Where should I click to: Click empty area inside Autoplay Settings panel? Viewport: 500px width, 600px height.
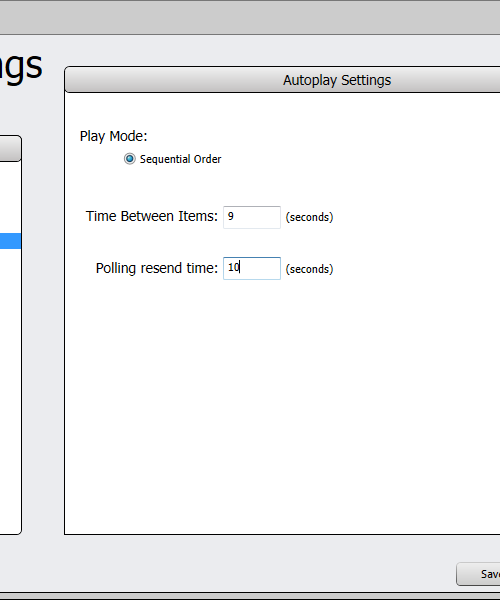coord(282,402)
